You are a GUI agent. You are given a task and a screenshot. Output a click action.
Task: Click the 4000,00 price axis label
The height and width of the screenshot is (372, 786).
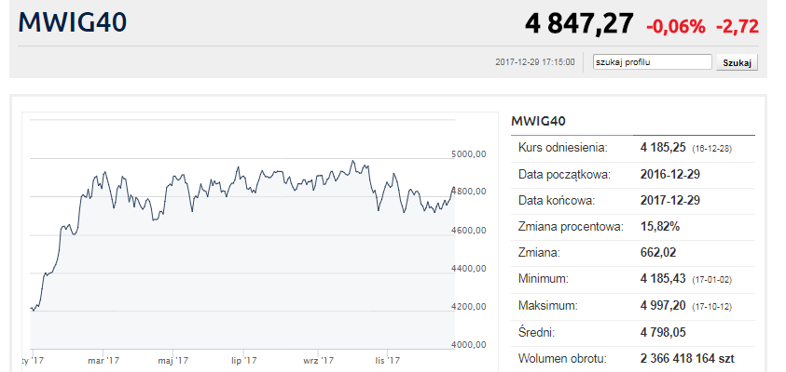(469, 345)
